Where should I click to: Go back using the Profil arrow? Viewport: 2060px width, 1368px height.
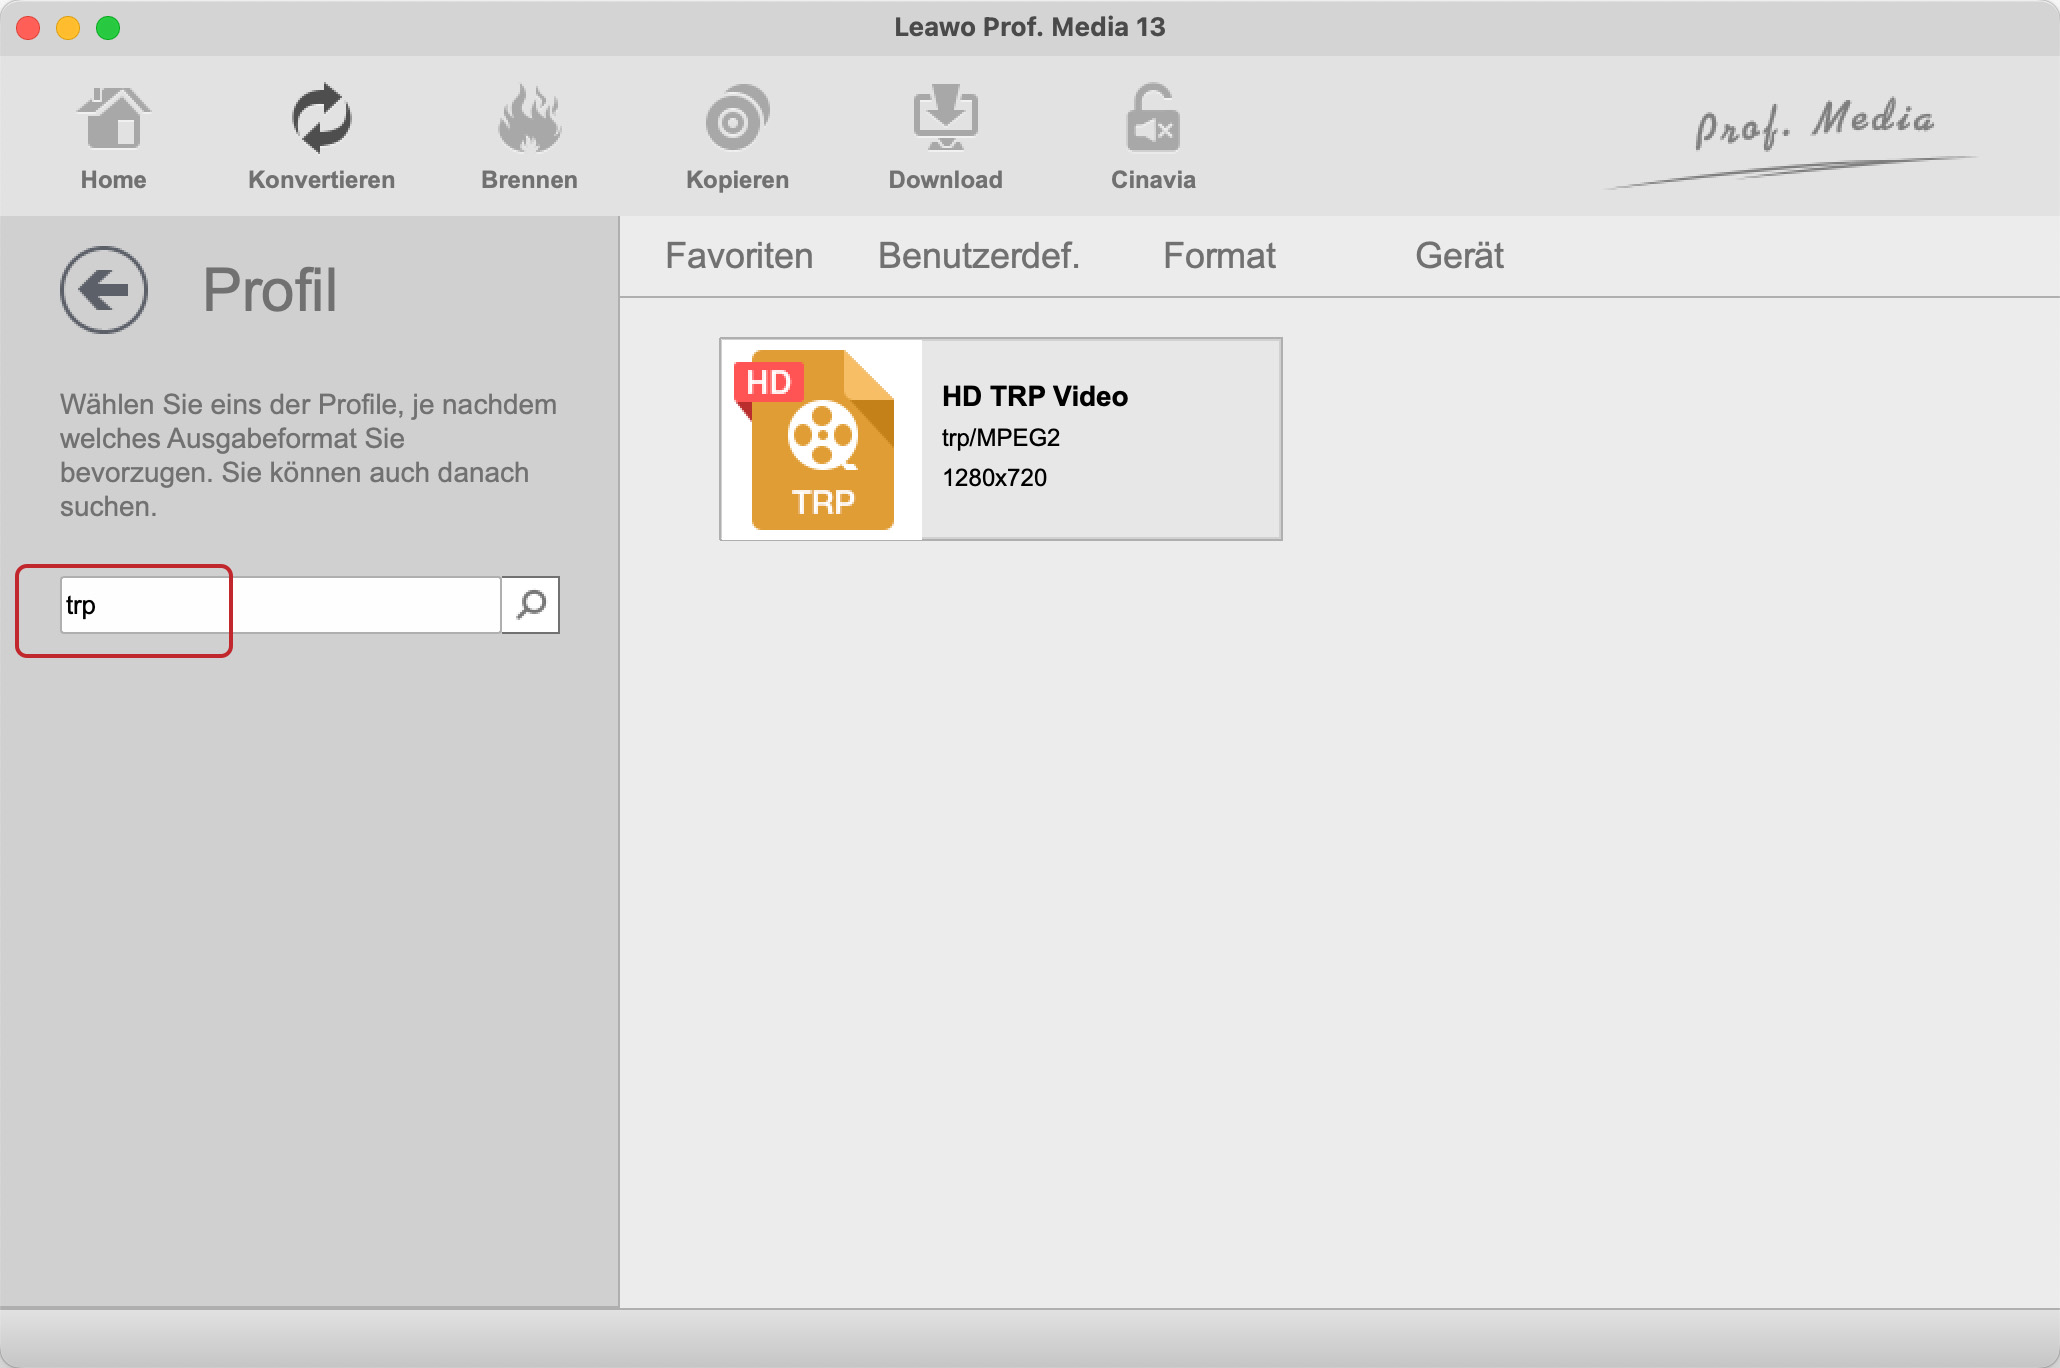tap(104, 290)
